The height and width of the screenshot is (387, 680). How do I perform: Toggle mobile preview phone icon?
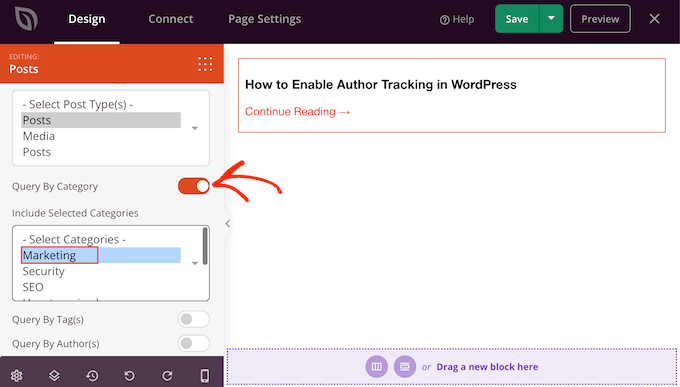pyautogui.click(x=205, y=375)
